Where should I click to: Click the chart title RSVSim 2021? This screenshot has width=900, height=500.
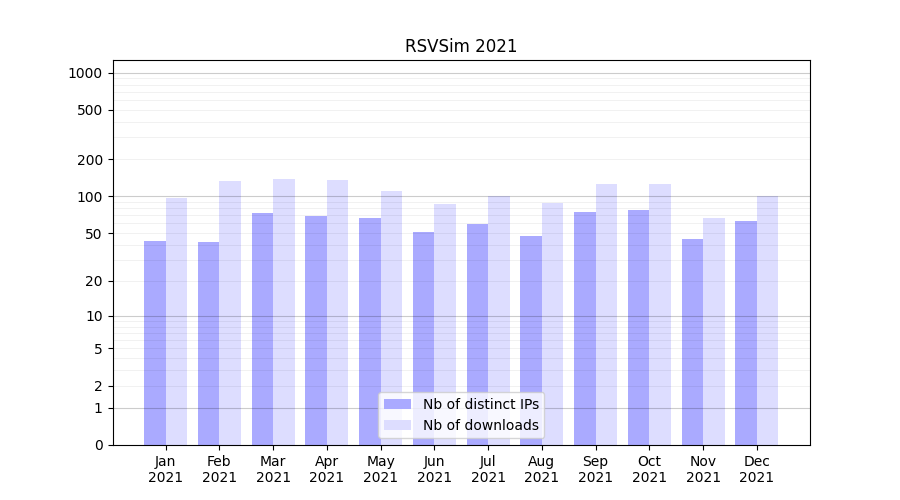pos(461,46)
